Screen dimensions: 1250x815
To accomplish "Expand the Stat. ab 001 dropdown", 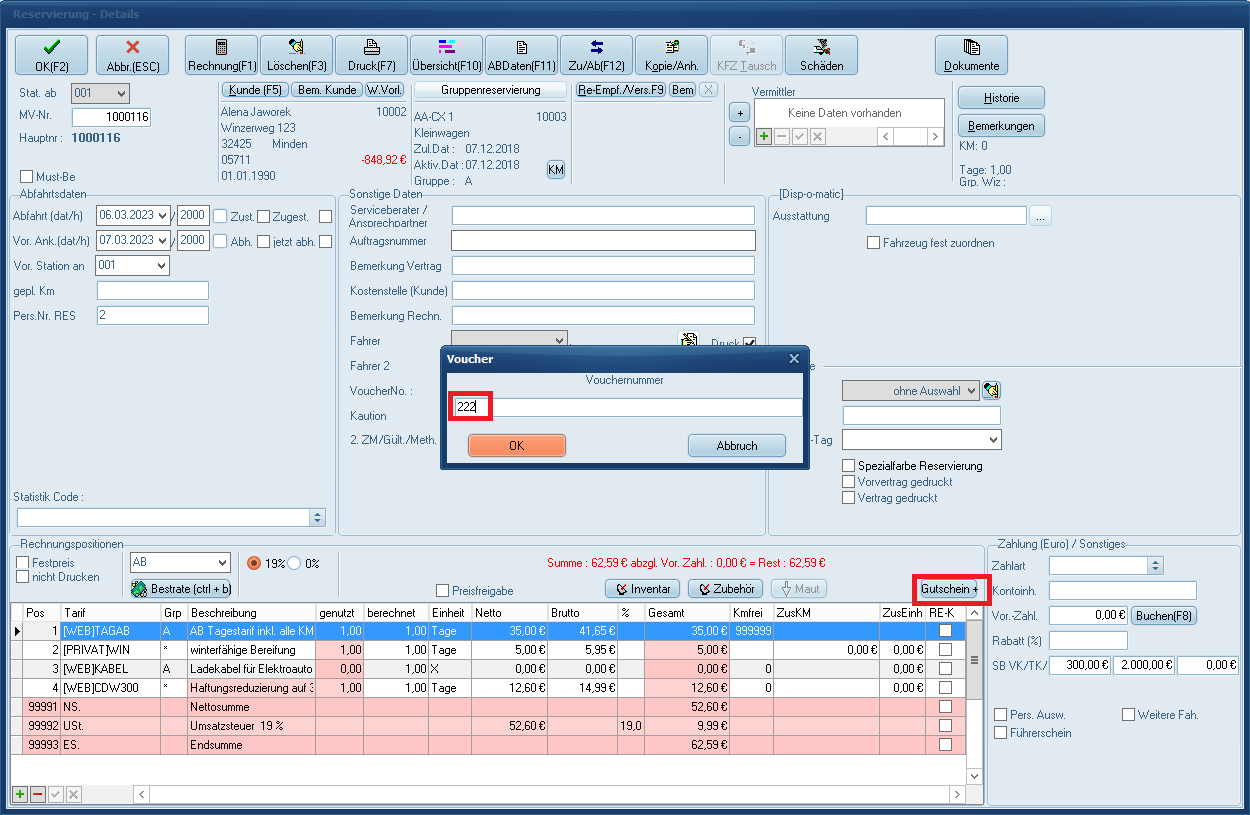I will point(122,93).
